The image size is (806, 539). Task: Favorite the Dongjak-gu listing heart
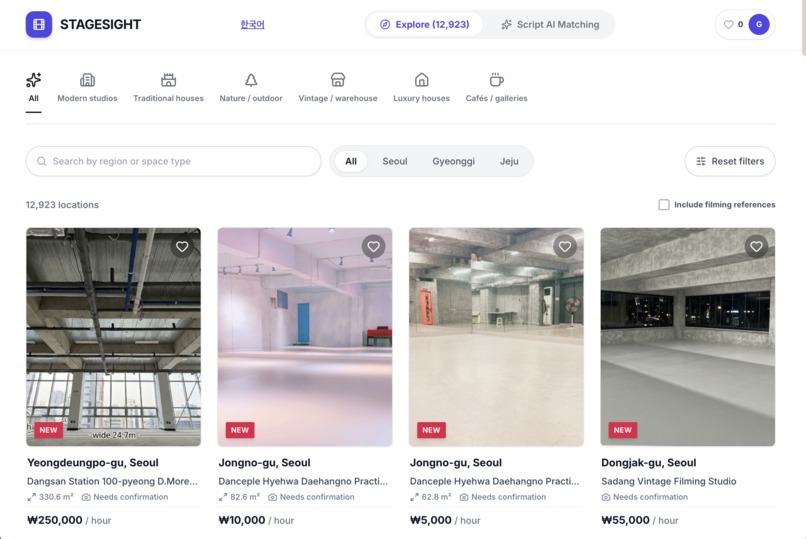[x=756, y=247]
